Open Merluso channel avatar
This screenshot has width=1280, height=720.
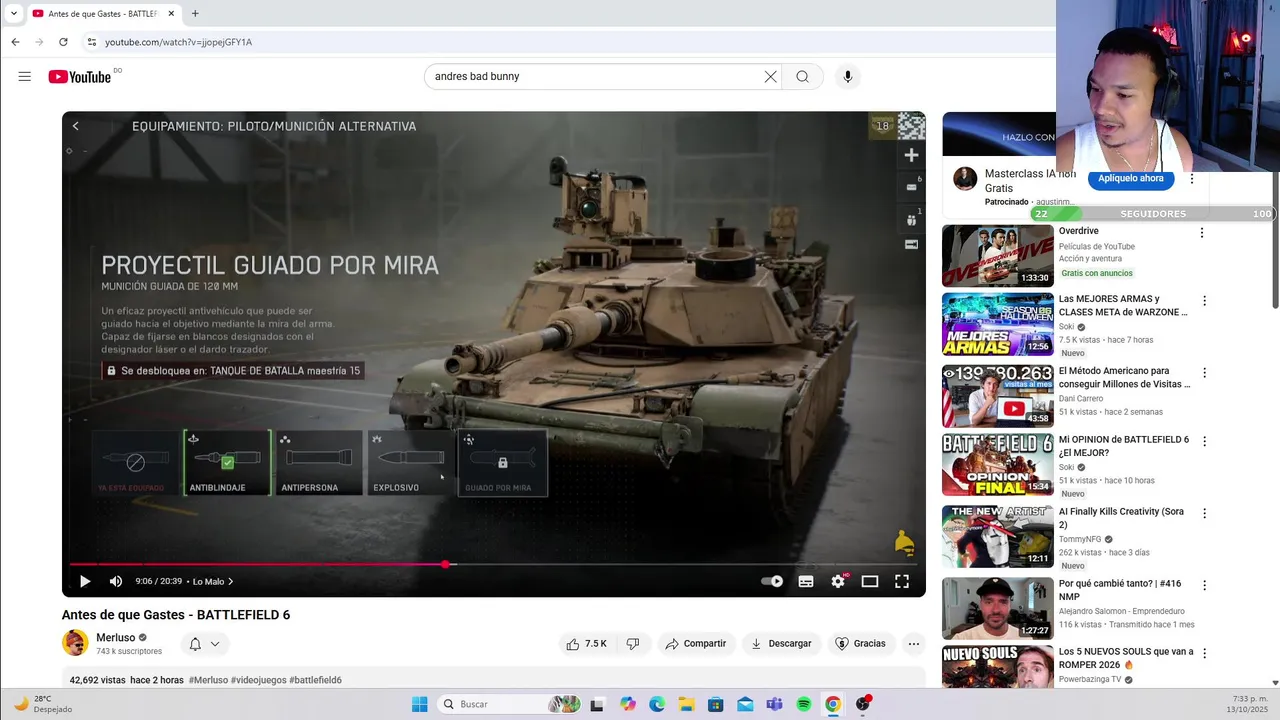click(x=75, y=643)
